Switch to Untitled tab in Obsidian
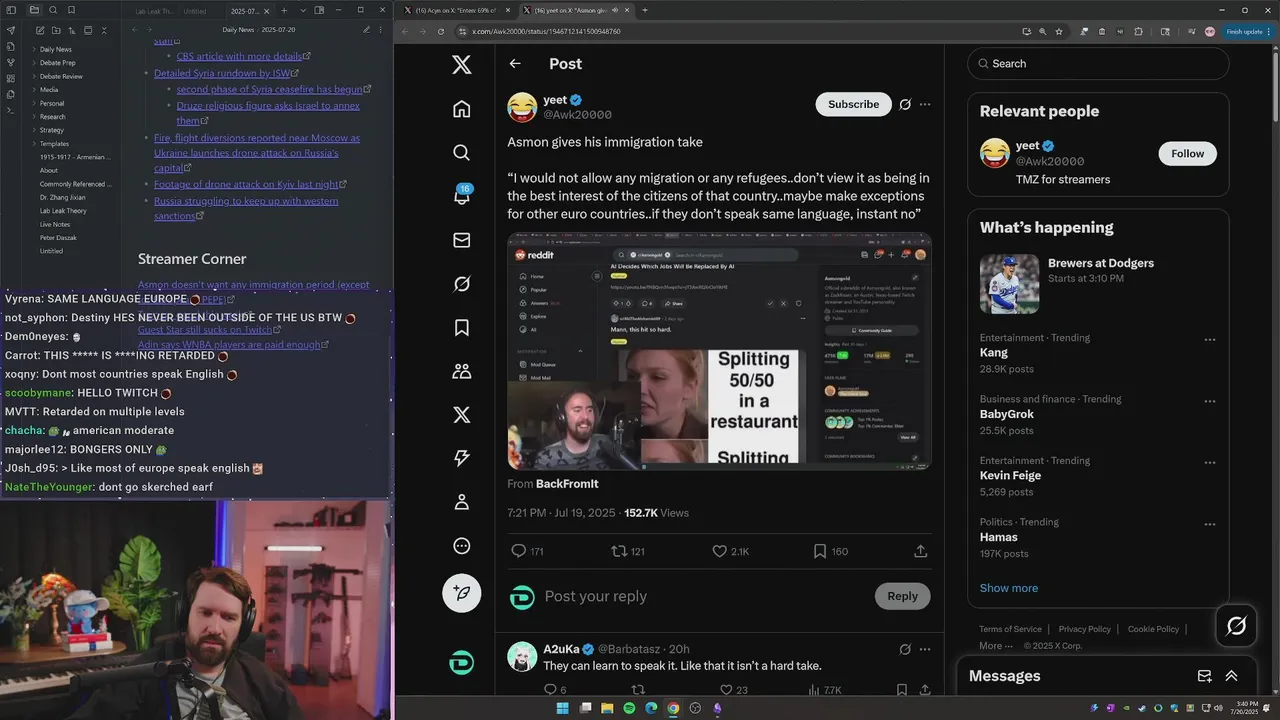 (195, 11)
